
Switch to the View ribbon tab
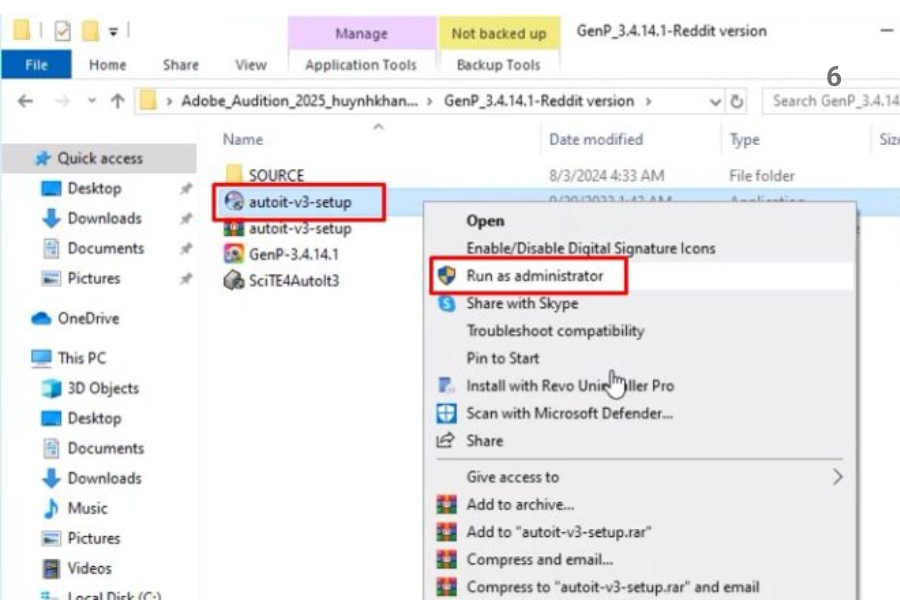tap(250, 65)
